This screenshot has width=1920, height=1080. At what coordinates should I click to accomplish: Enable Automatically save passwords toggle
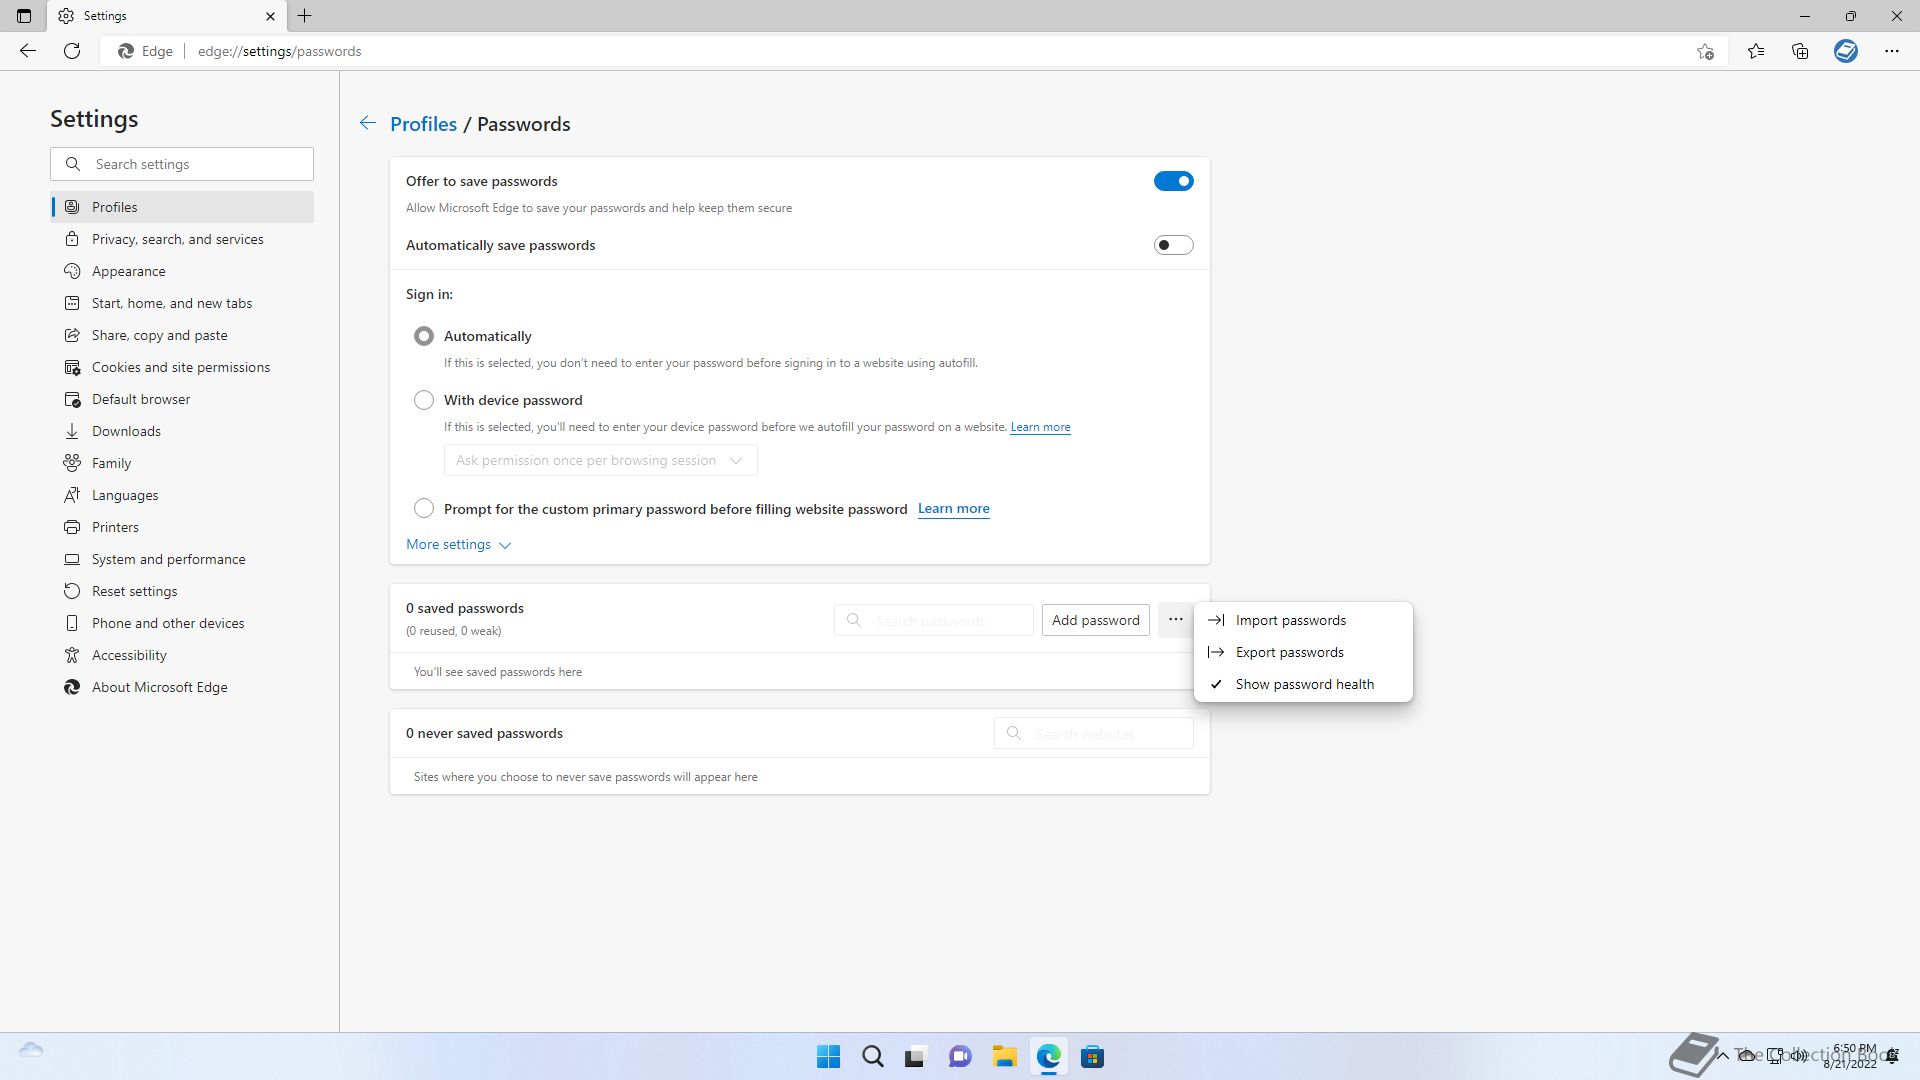(1174, 245)
